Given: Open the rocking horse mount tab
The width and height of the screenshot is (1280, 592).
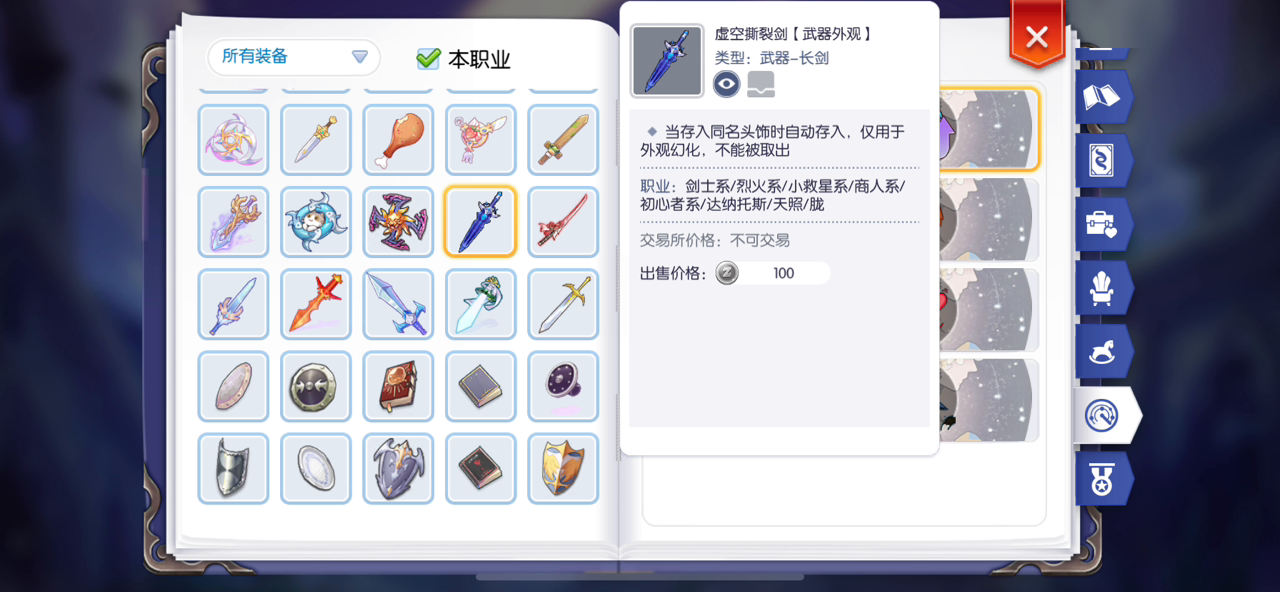Looking at the screenshot, I should (1102, 351).
